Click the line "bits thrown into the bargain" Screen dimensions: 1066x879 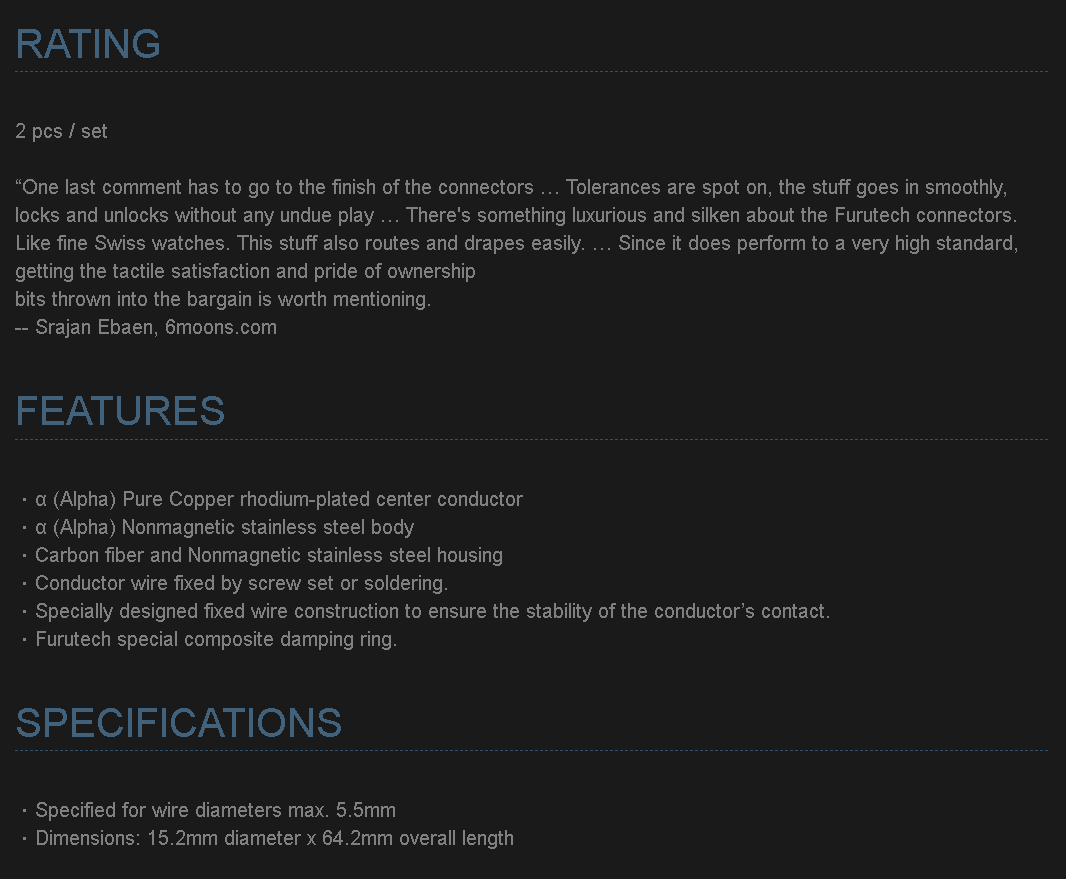(x=223, y=299)
